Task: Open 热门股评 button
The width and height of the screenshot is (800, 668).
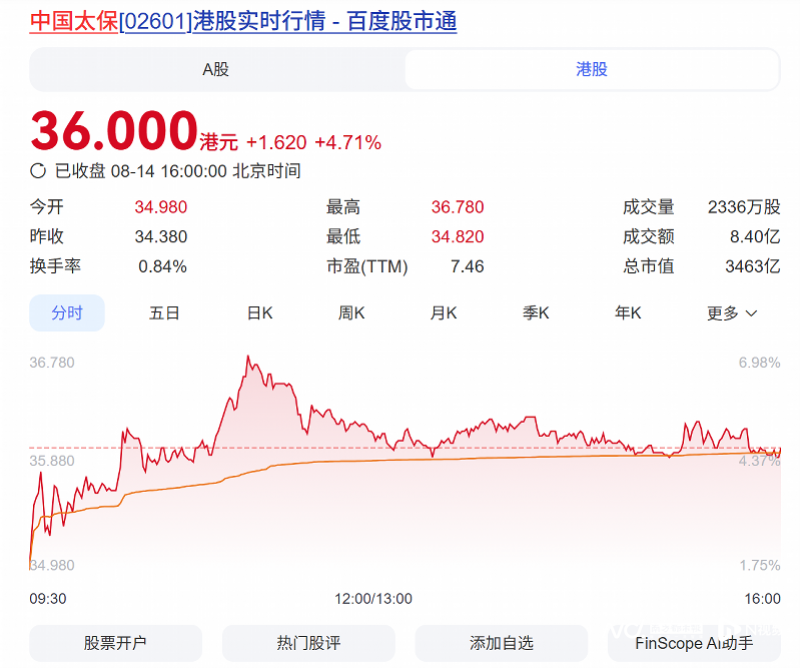Action: pyautogui.click(x=308, y=643)
